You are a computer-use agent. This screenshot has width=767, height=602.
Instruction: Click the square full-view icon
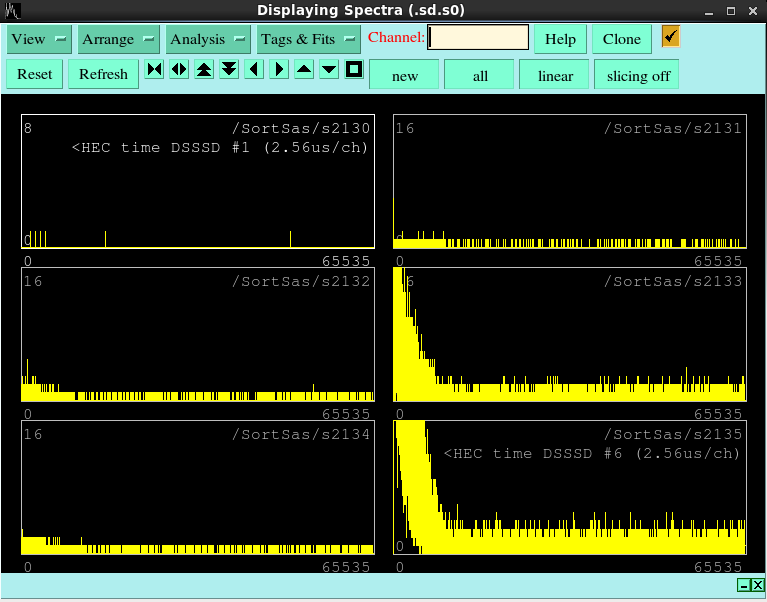click(354, 70)
